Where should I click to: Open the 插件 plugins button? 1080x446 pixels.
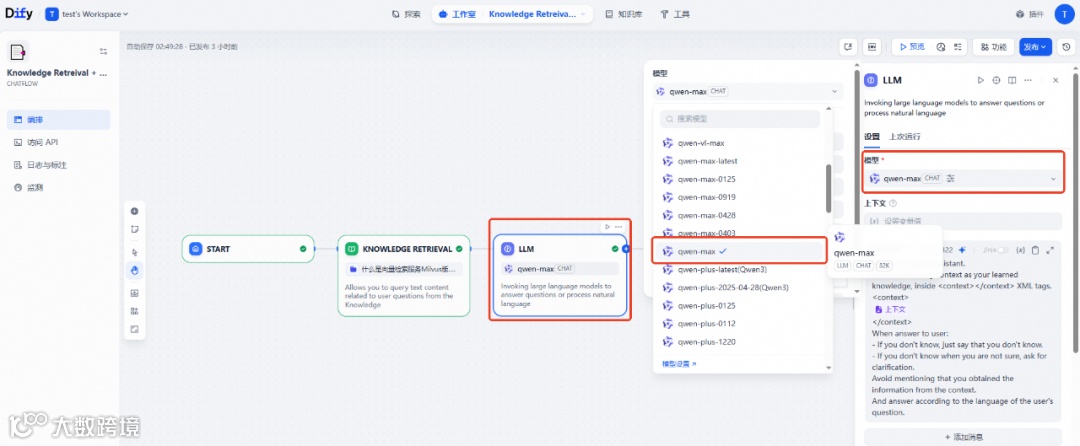click(x=1030, y=14)
